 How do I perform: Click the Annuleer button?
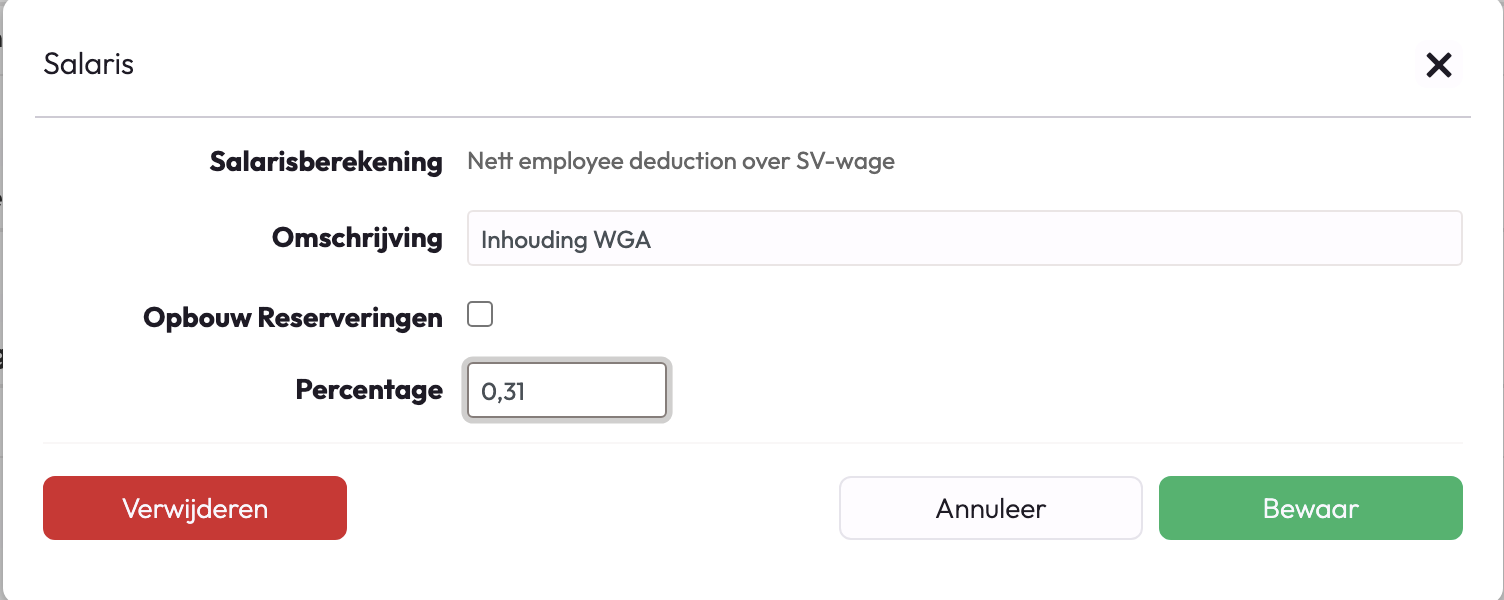[990, 508]
